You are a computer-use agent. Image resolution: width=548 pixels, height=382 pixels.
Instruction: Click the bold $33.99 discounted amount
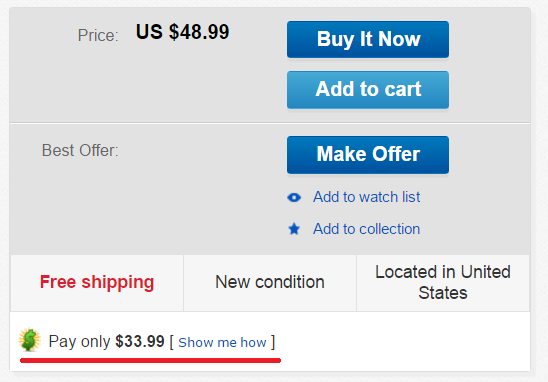(140, 341)
